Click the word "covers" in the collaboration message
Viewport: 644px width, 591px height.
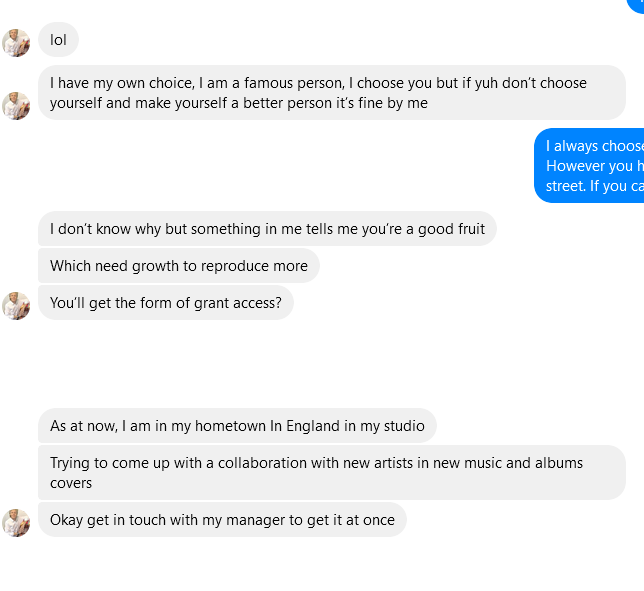coord(71,483)
